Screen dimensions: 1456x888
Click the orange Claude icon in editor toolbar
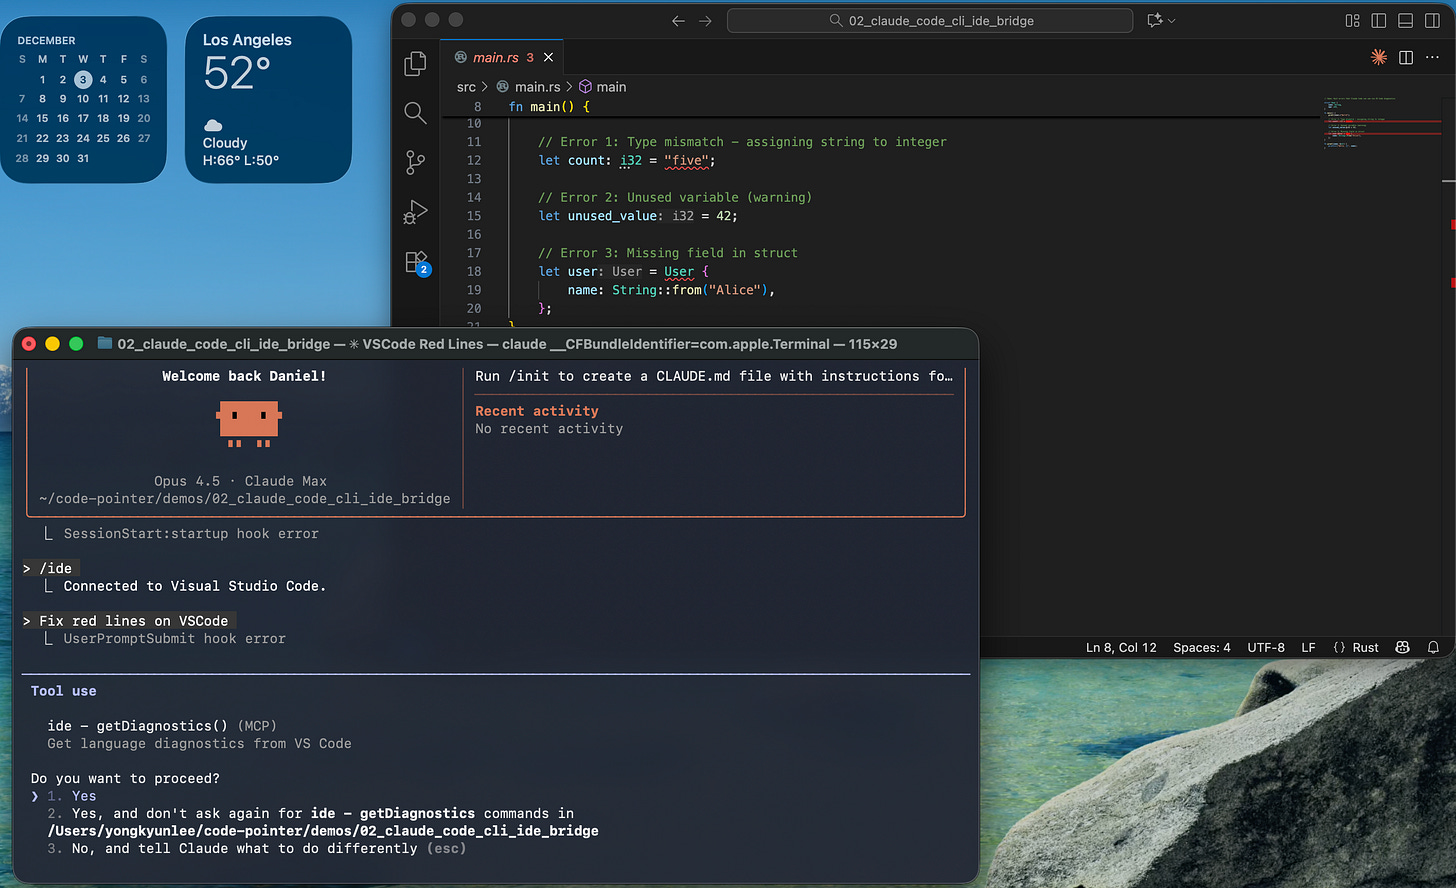[1378, 57]
